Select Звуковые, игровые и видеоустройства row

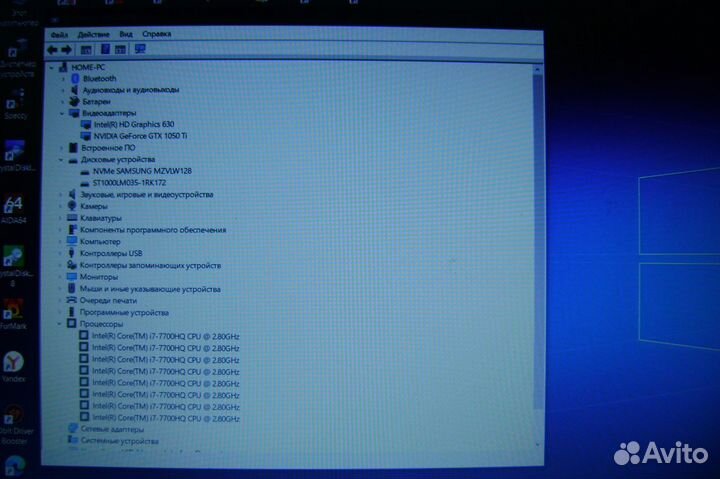tap(147, 195)
